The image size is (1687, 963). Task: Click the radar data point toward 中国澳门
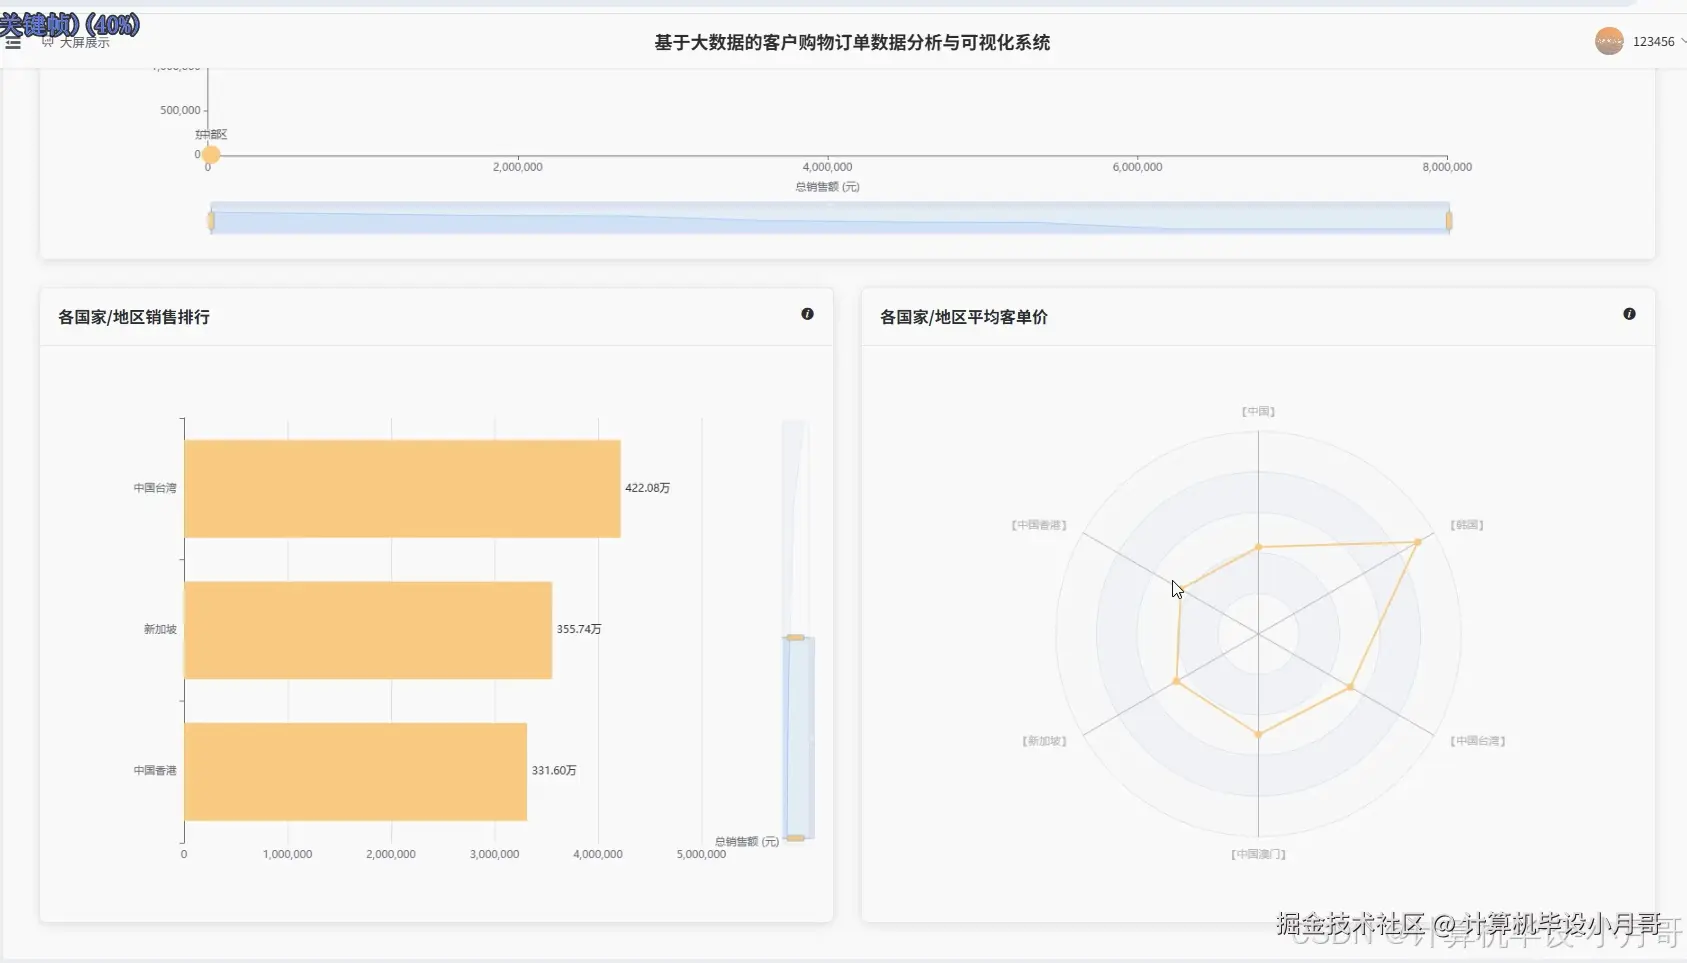1258,734
